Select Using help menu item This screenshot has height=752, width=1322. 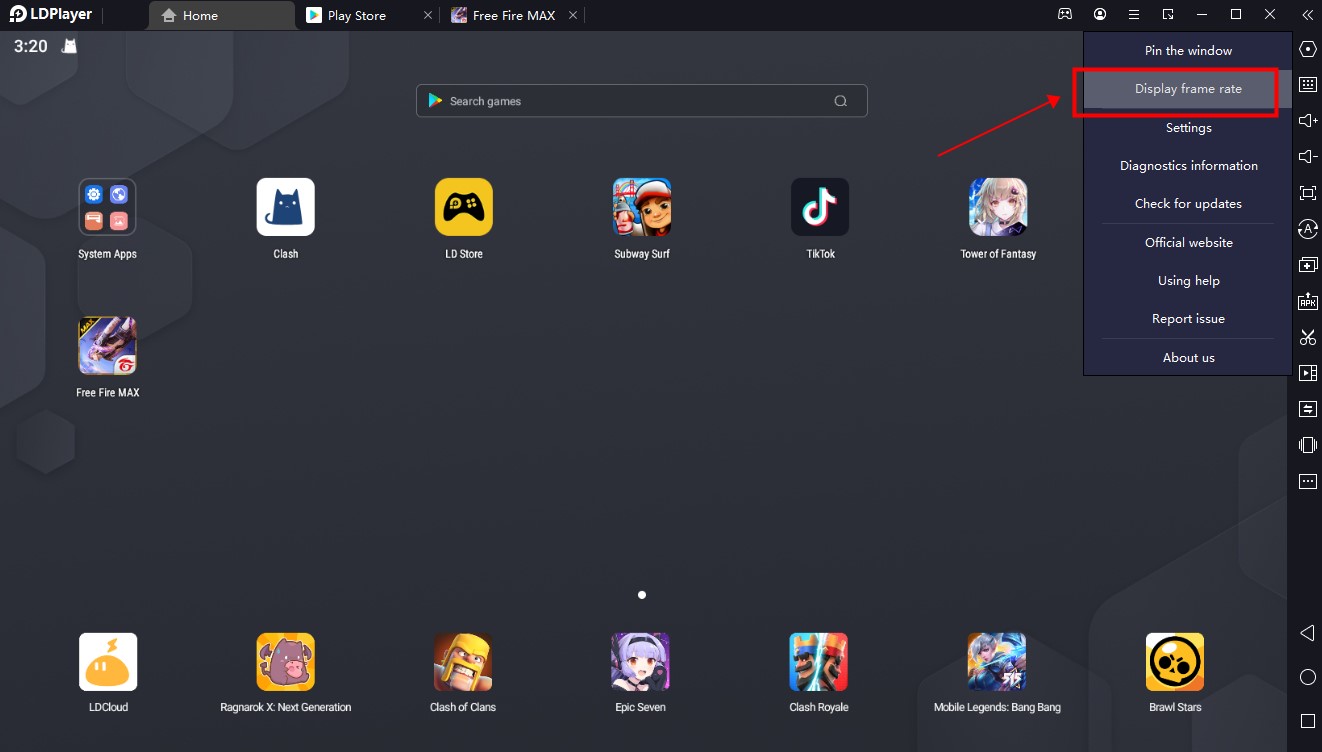tap(1188, 281)
